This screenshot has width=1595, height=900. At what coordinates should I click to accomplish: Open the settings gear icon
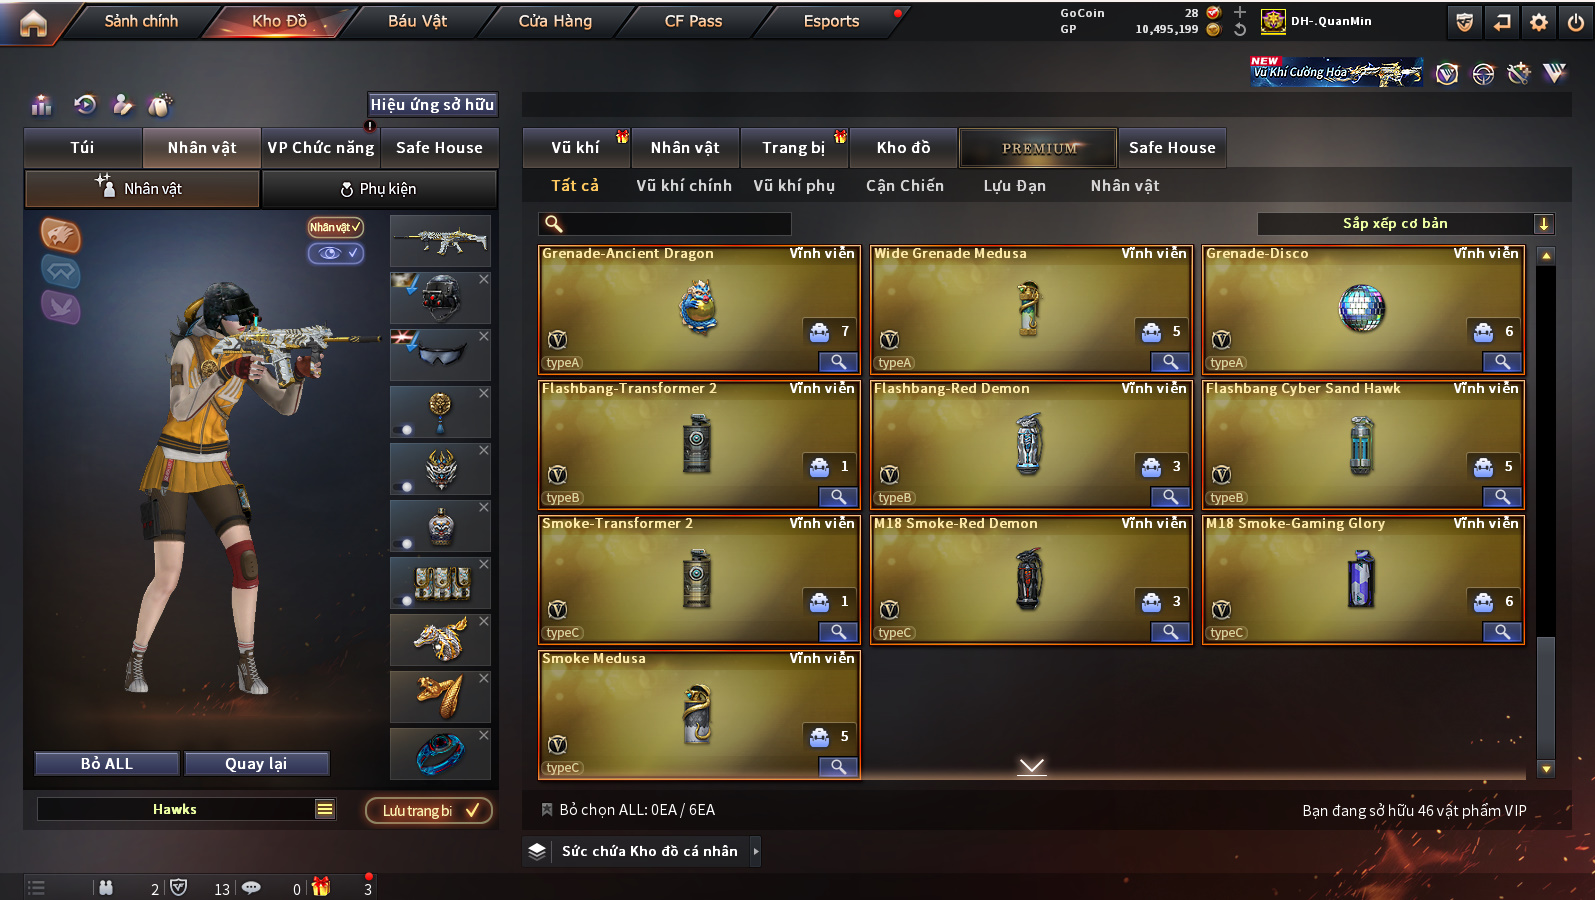pos(1539,22)
